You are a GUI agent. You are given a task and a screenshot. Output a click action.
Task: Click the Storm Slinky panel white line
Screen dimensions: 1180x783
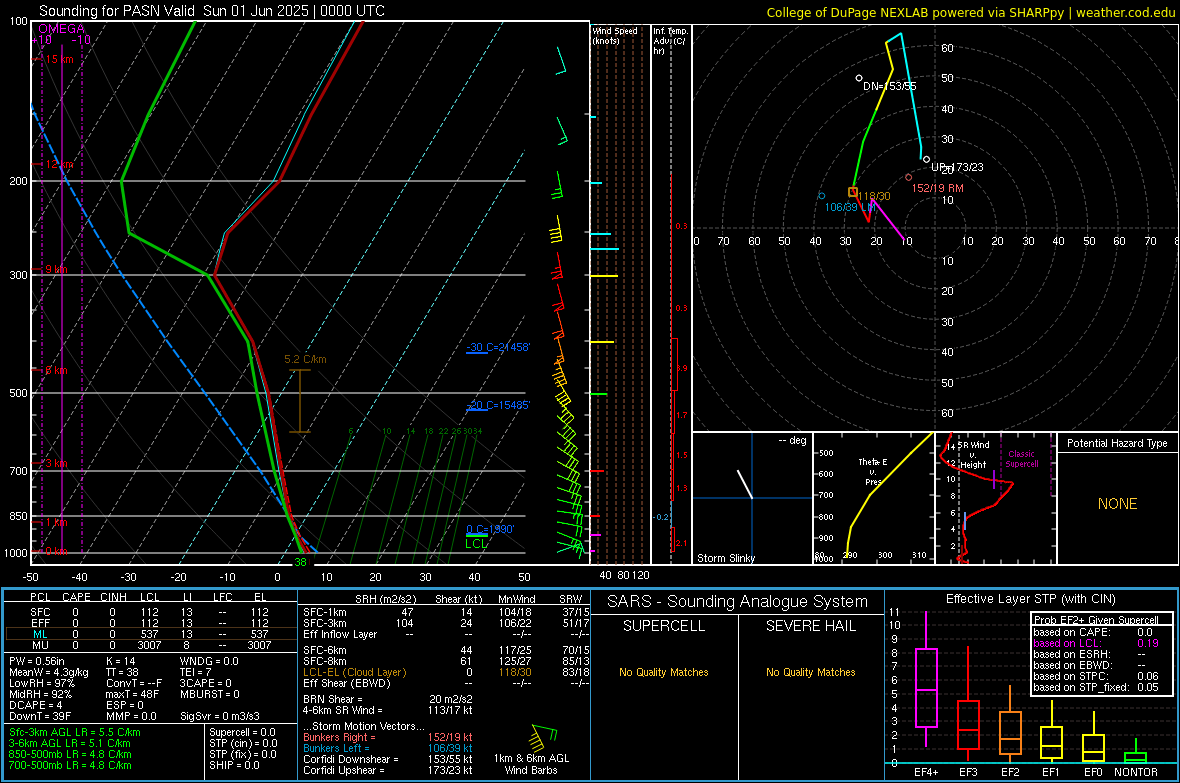tap(745, 484)
